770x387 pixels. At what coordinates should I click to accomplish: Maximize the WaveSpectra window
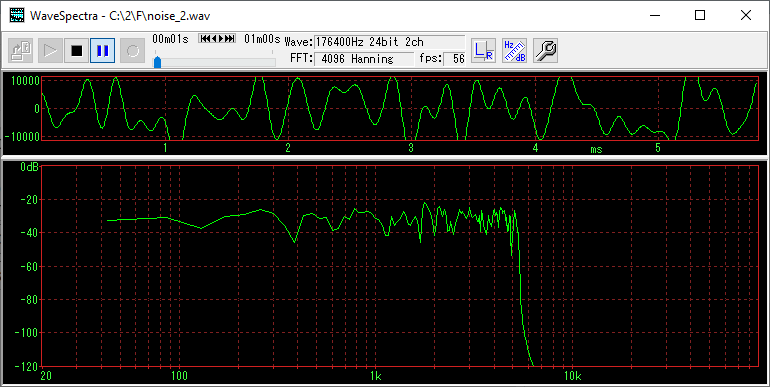(x=700, y=15)
